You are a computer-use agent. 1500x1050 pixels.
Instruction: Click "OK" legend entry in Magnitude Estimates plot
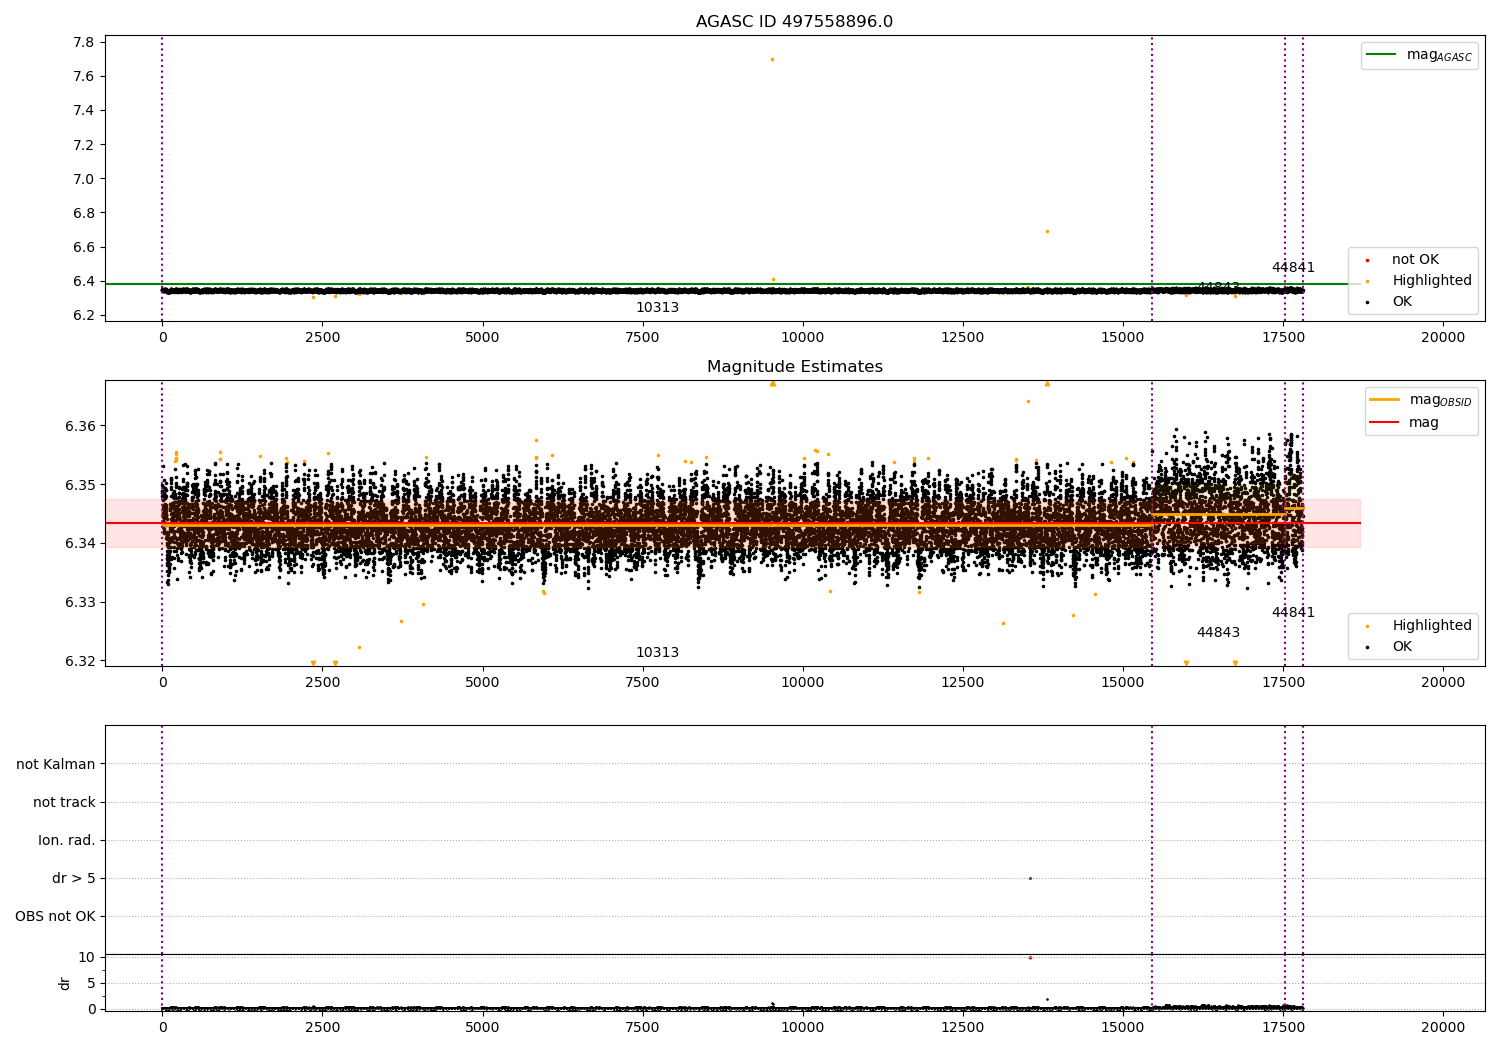[x=1402, y=647]
